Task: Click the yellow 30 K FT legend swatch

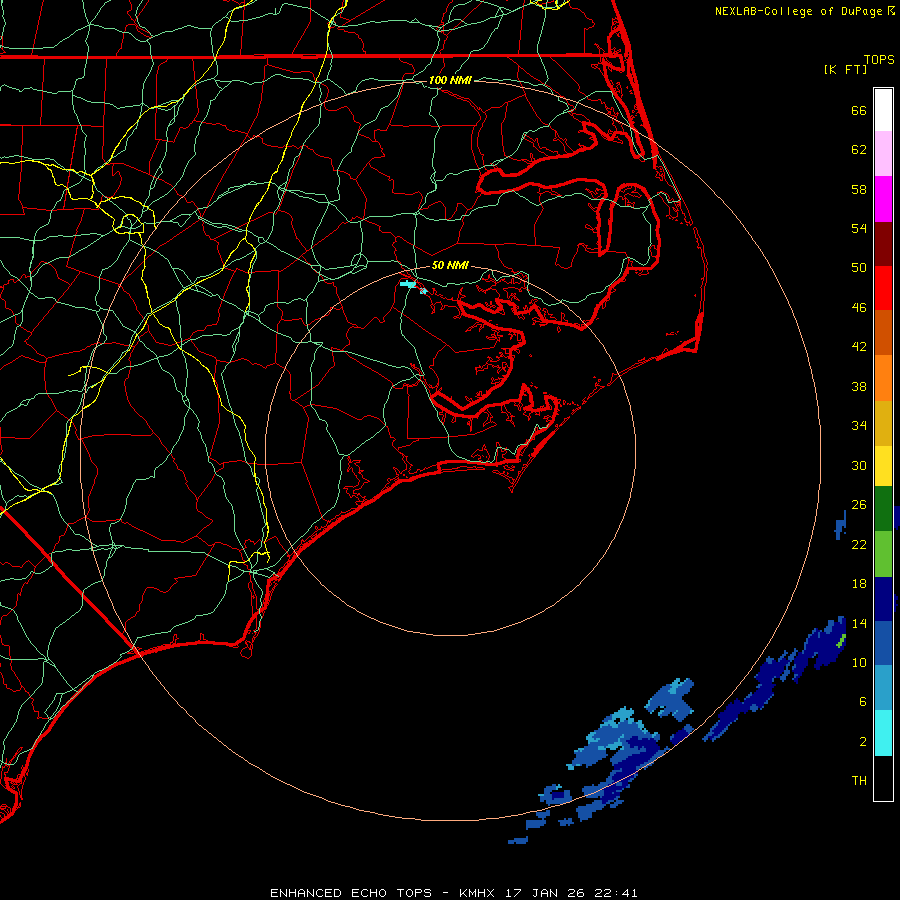Action: (x=883, y=466)
